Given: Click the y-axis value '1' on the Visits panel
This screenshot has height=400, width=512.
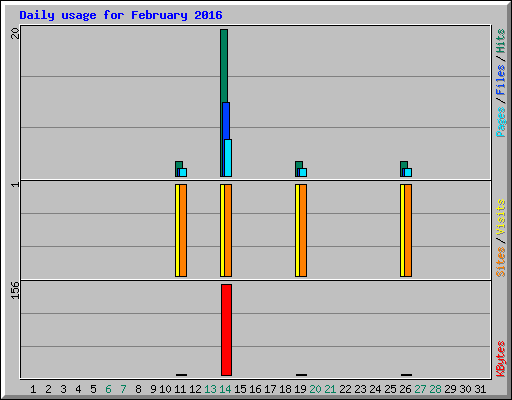Looking at the screenshot, I should tap(15, 184).
